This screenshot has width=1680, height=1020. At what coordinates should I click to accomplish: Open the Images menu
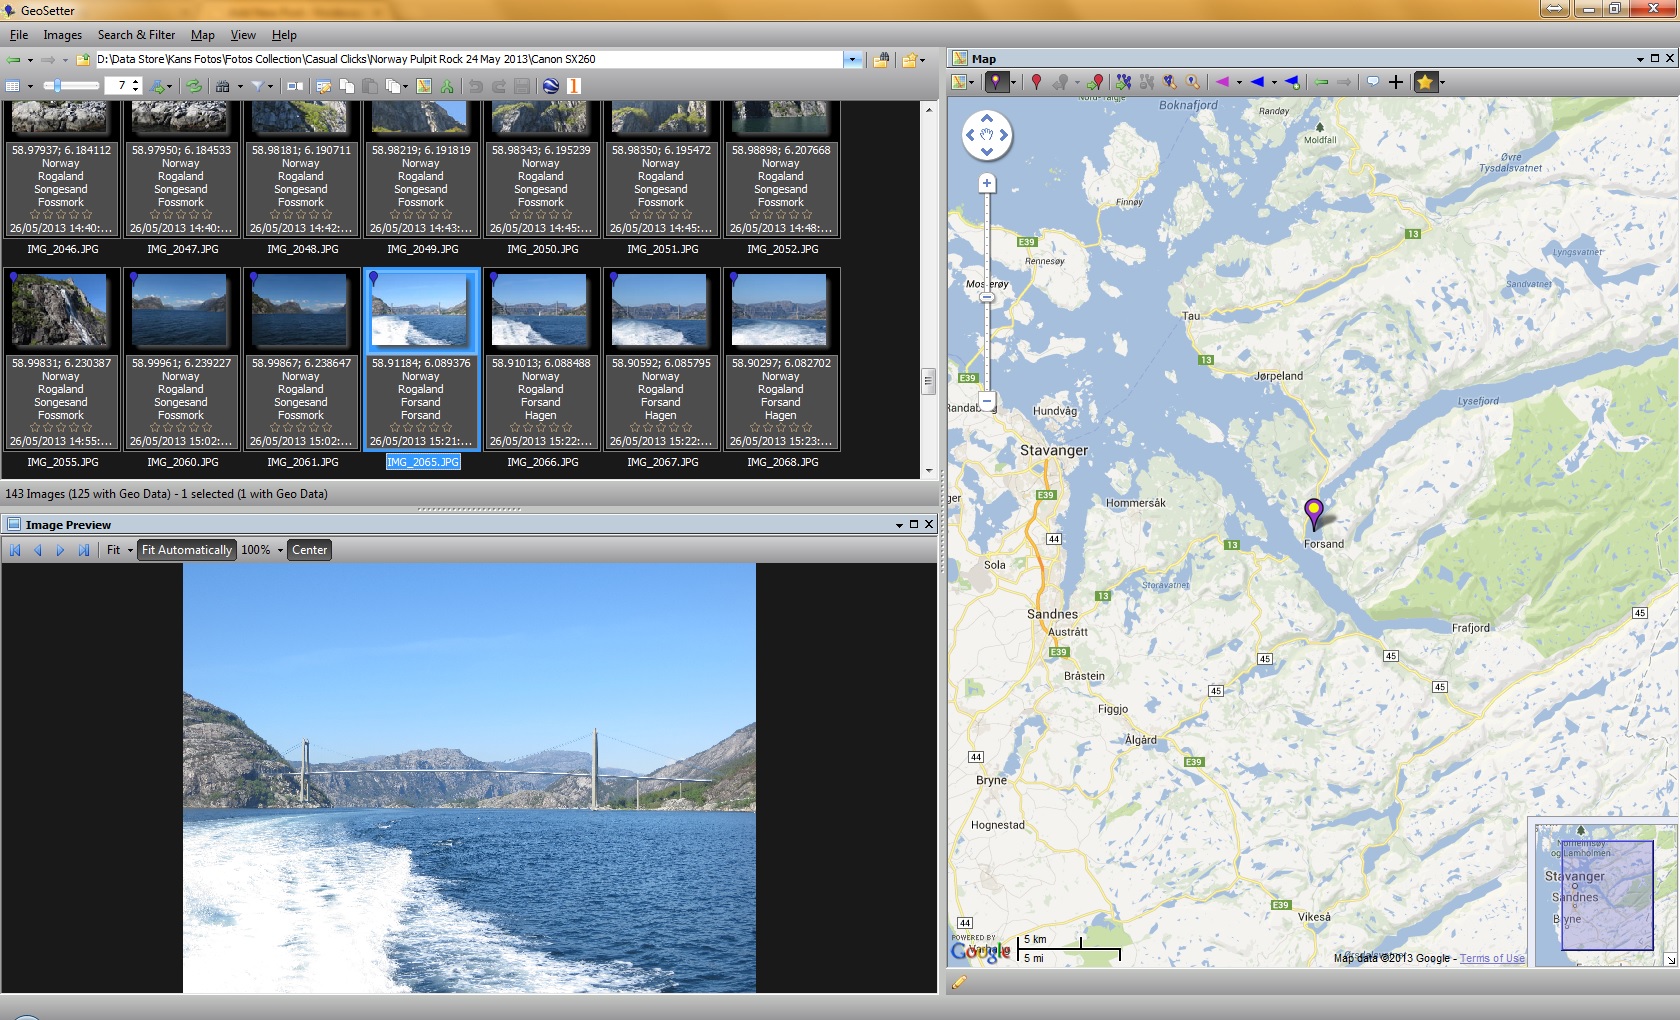(62, 34)
